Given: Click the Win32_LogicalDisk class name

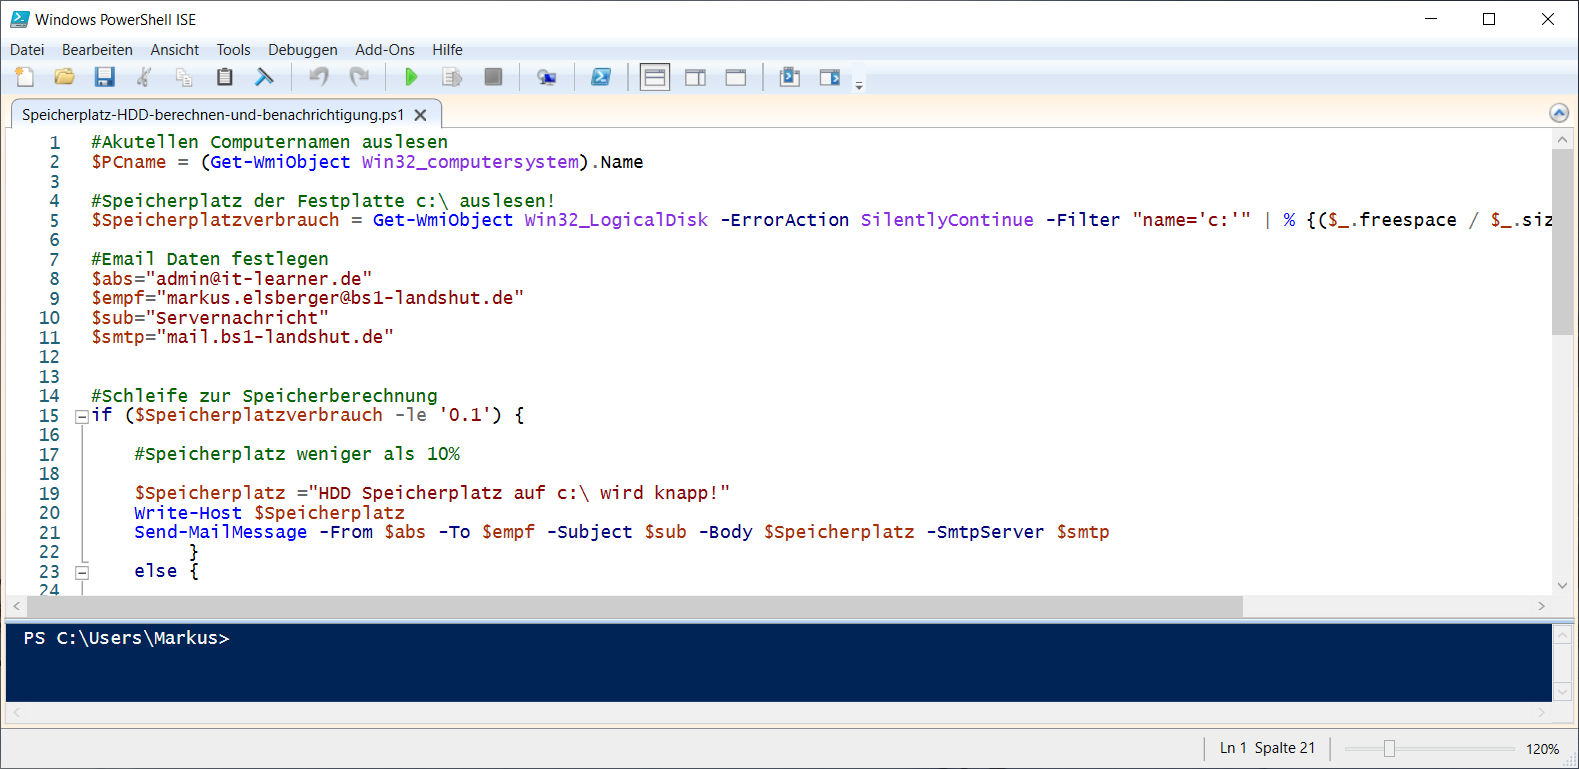Looking at the screenshot, I should [616, 220].
